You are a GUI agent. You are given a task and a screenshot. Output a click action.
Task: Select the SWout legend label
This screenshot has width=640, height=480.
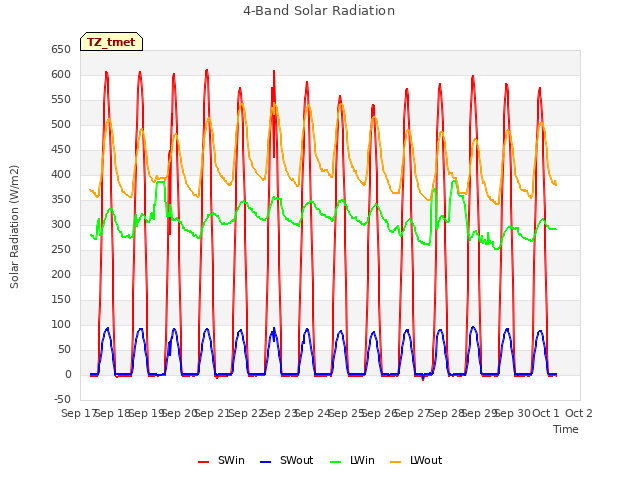pyautogui.click(x=296, y=460)
